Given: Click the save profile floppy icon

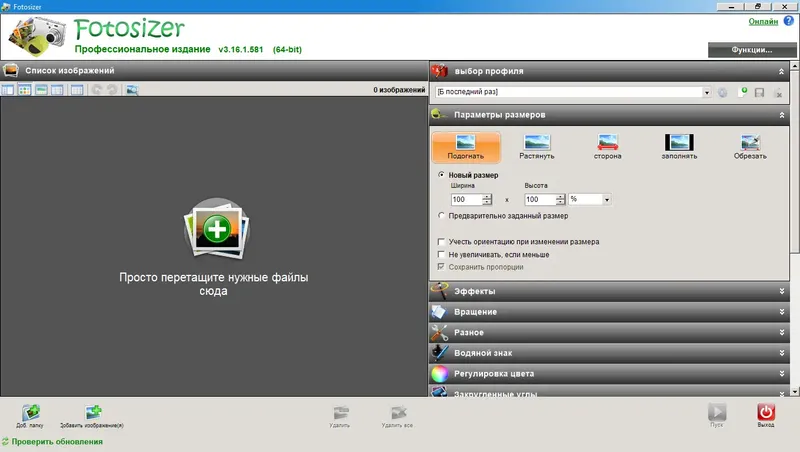Looking at the screenshot, I should coord(759,92).
